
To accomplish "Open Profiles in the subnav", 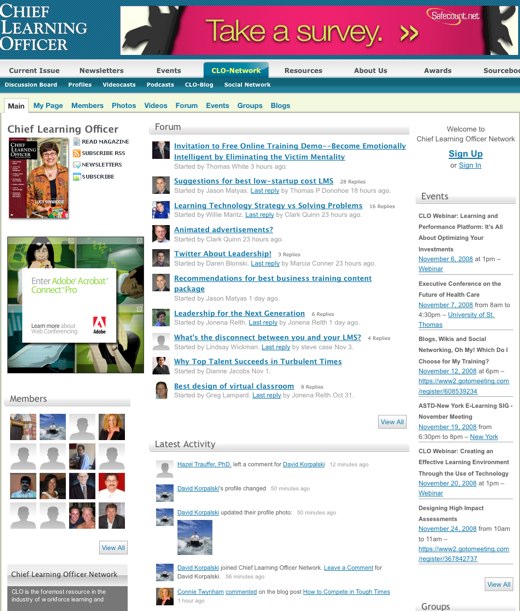I will pyautogui.click(x=80, y=85).
